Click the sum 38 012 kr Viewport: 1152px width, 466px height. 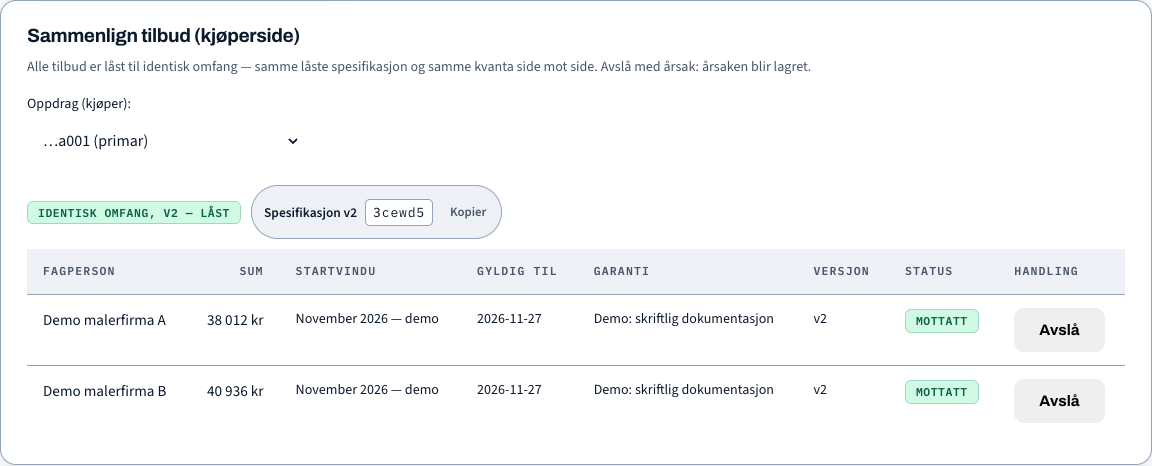tap(235, 320)
